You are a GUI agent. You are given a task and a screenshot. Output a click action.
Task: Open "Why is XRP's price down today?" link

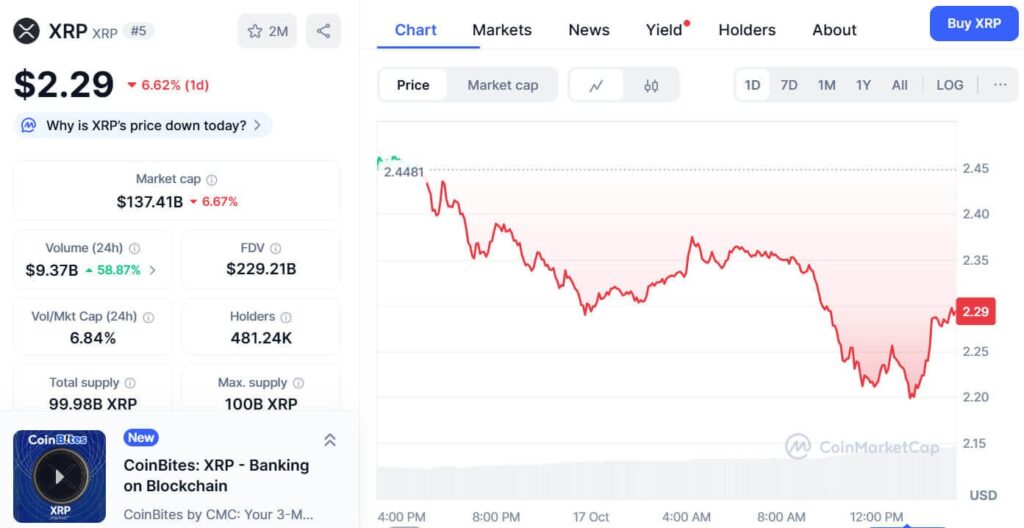click(x=146, y=126)
